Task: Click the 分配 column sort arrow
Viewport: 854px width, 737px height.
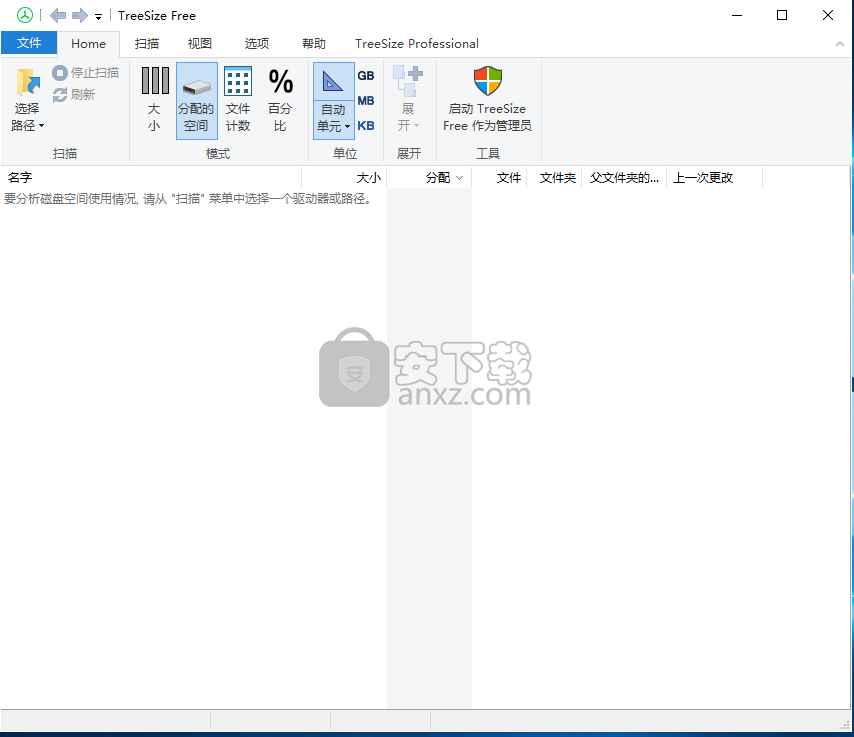Action: 460,178
